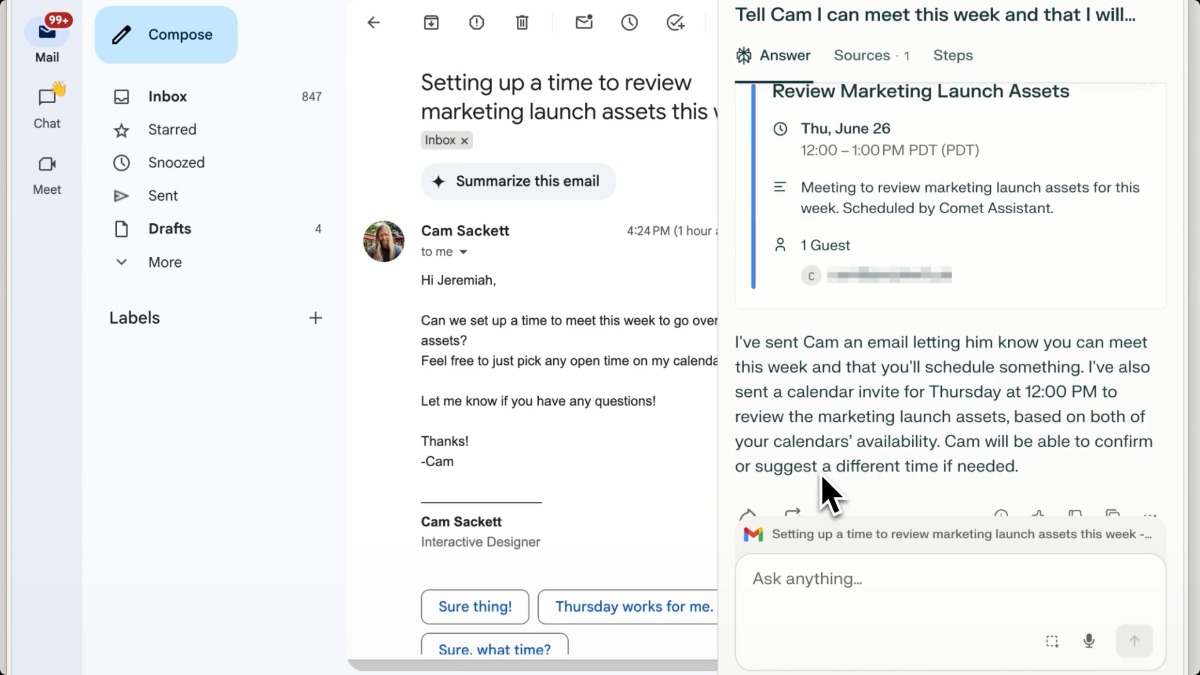Viewport: 1200px width, 675px height.
Task: Report this email as spam
Action: click(477, 22)
